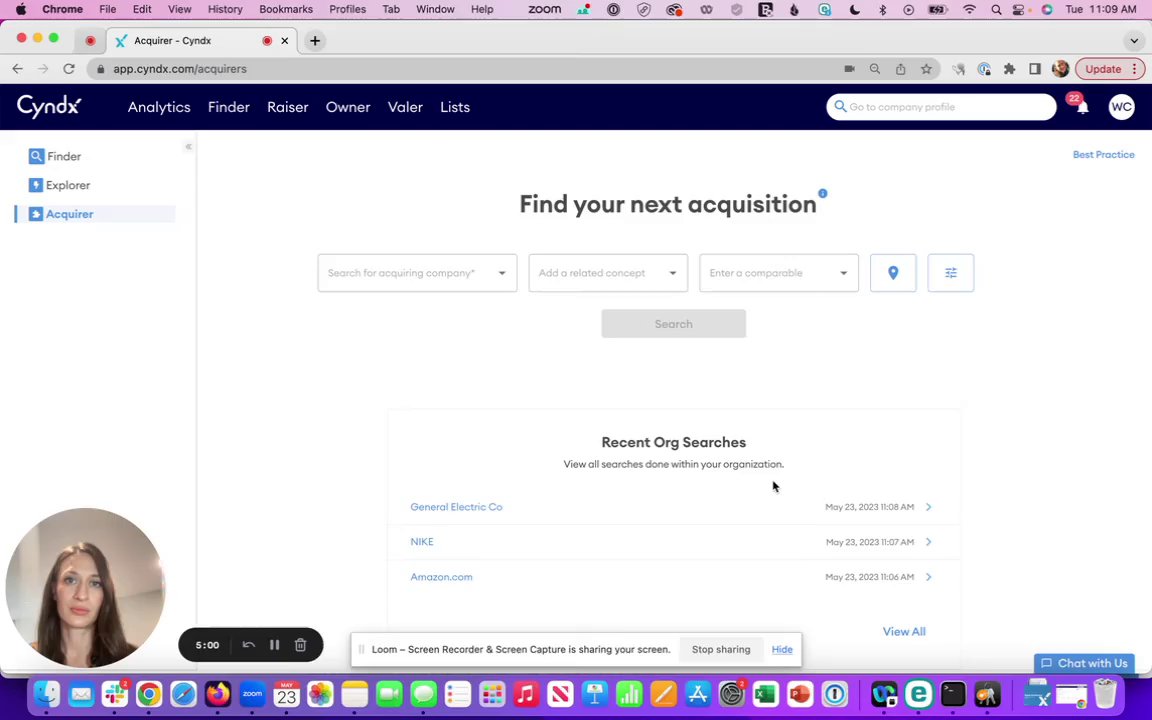Close the Acquirer - Cyndx tab
The image size is (1152, 720).
click(x=284, y=40)
